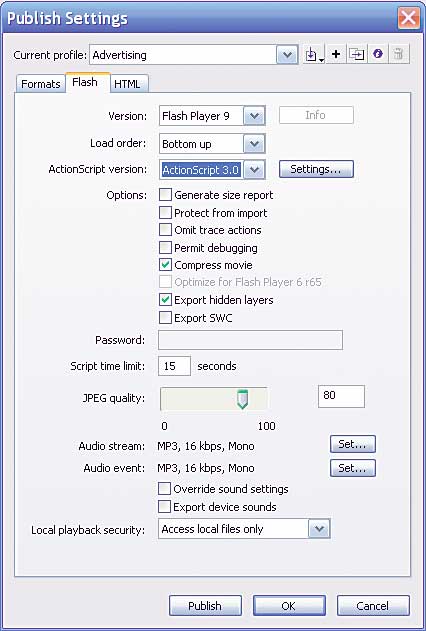Switch to the HTML tab
426x631 pixels.
coord(128,84)
